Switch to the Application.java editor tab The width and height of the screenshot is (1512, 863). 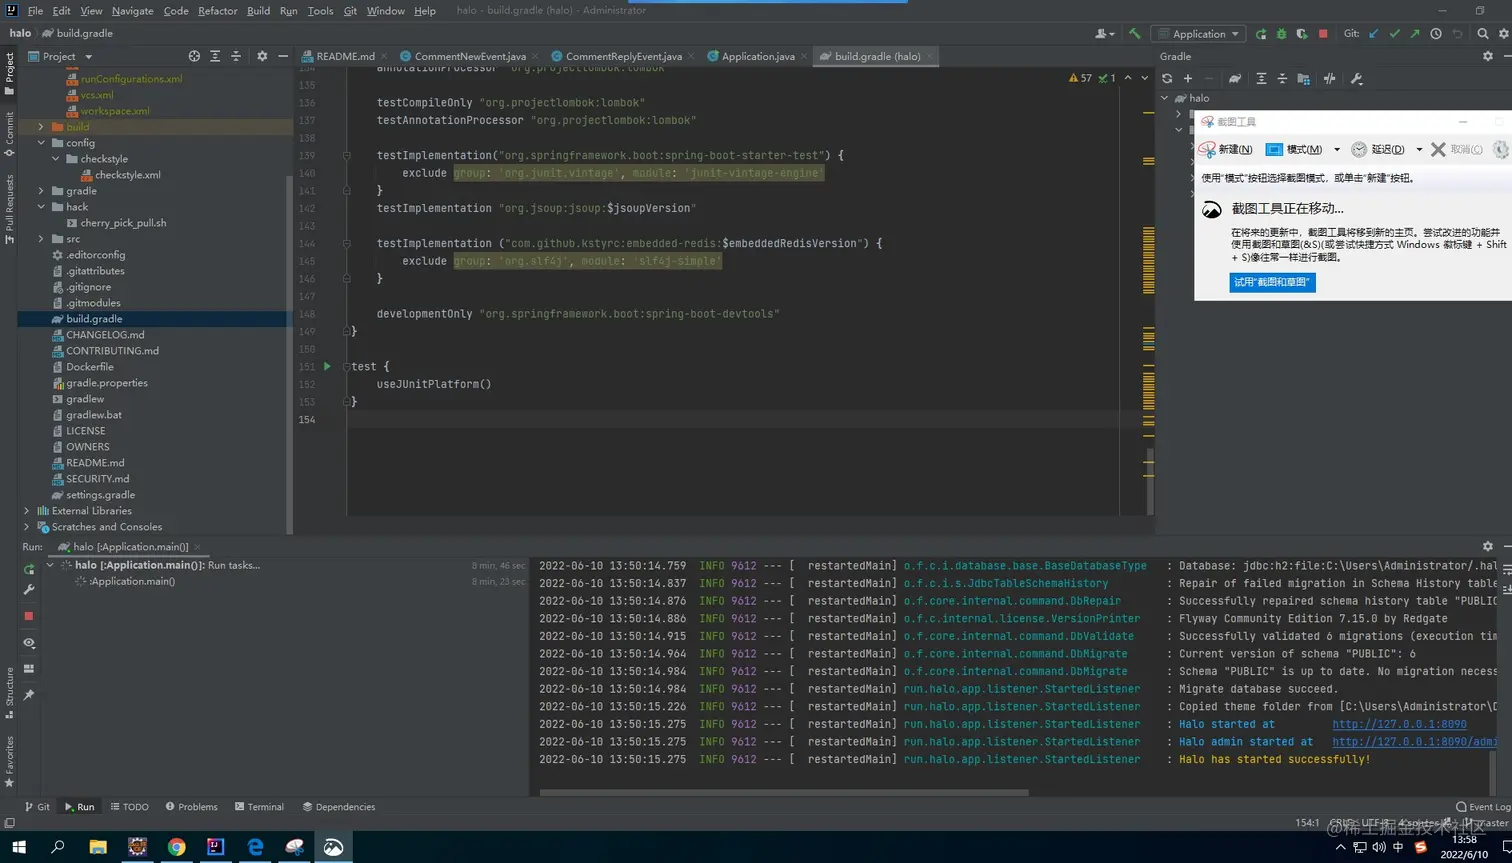(x=757, y=56)
